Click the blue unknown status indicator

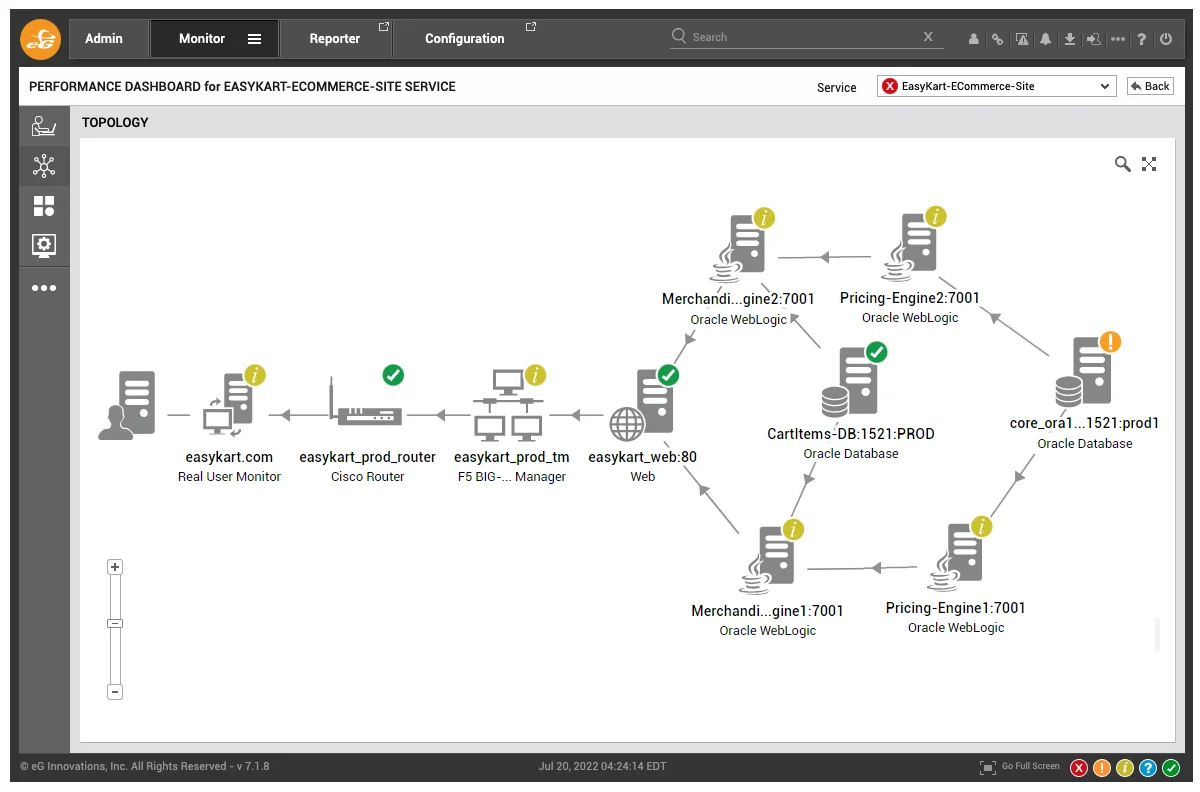(1148, 768)
